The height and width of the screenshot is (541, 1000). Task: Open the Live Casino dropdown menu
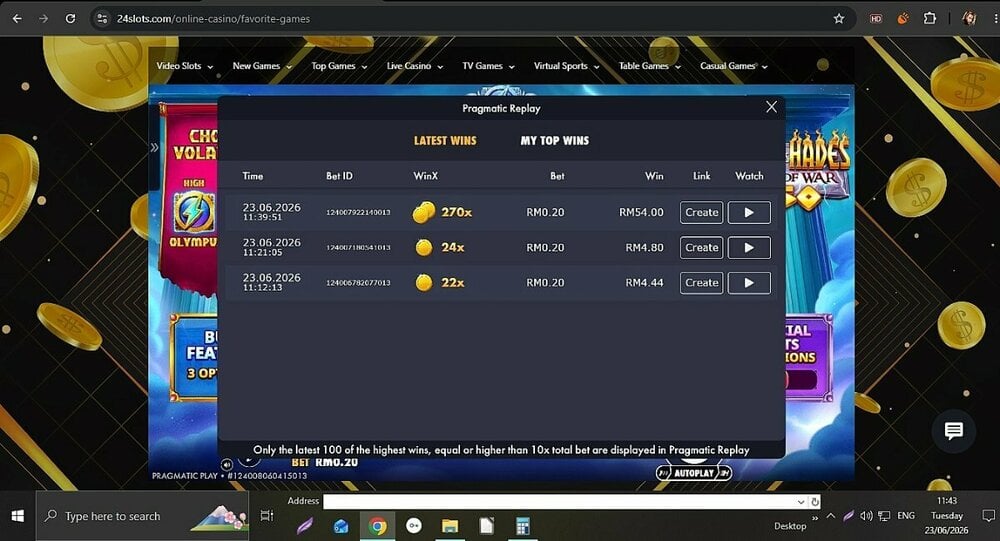415,66
